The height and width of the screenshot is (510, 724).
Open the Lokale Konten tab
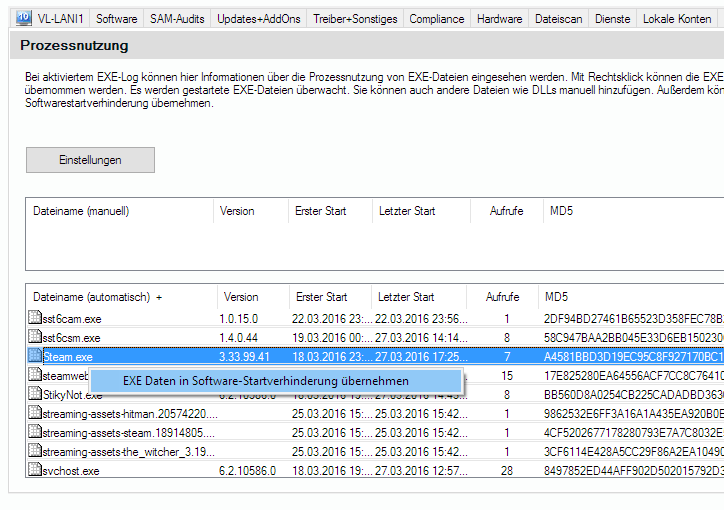pyautogui.click(x=677, y=18)
